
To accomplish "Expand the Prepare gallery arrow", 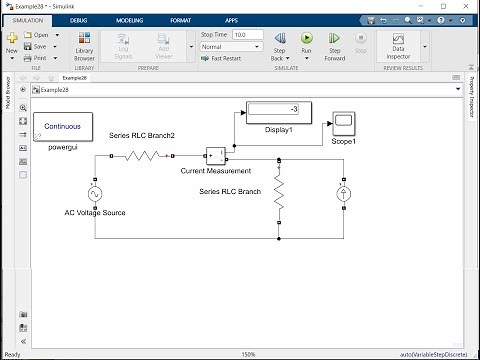I will point(191,47).
